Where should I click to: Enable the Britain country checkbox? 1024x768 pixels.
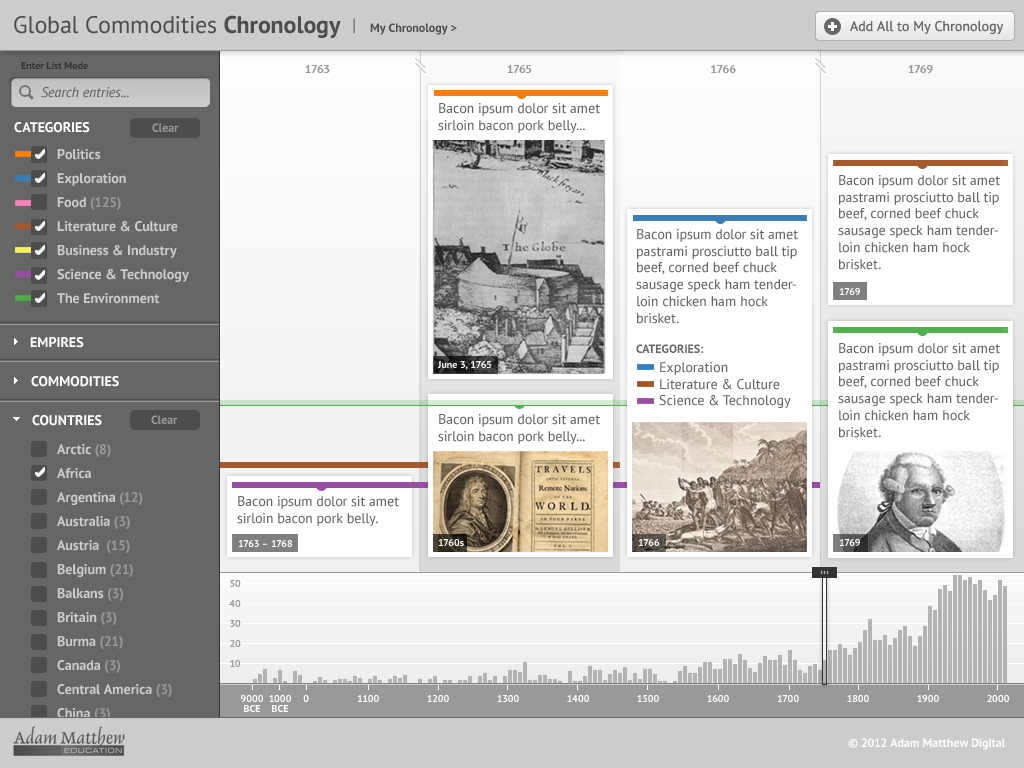[39, 617]
